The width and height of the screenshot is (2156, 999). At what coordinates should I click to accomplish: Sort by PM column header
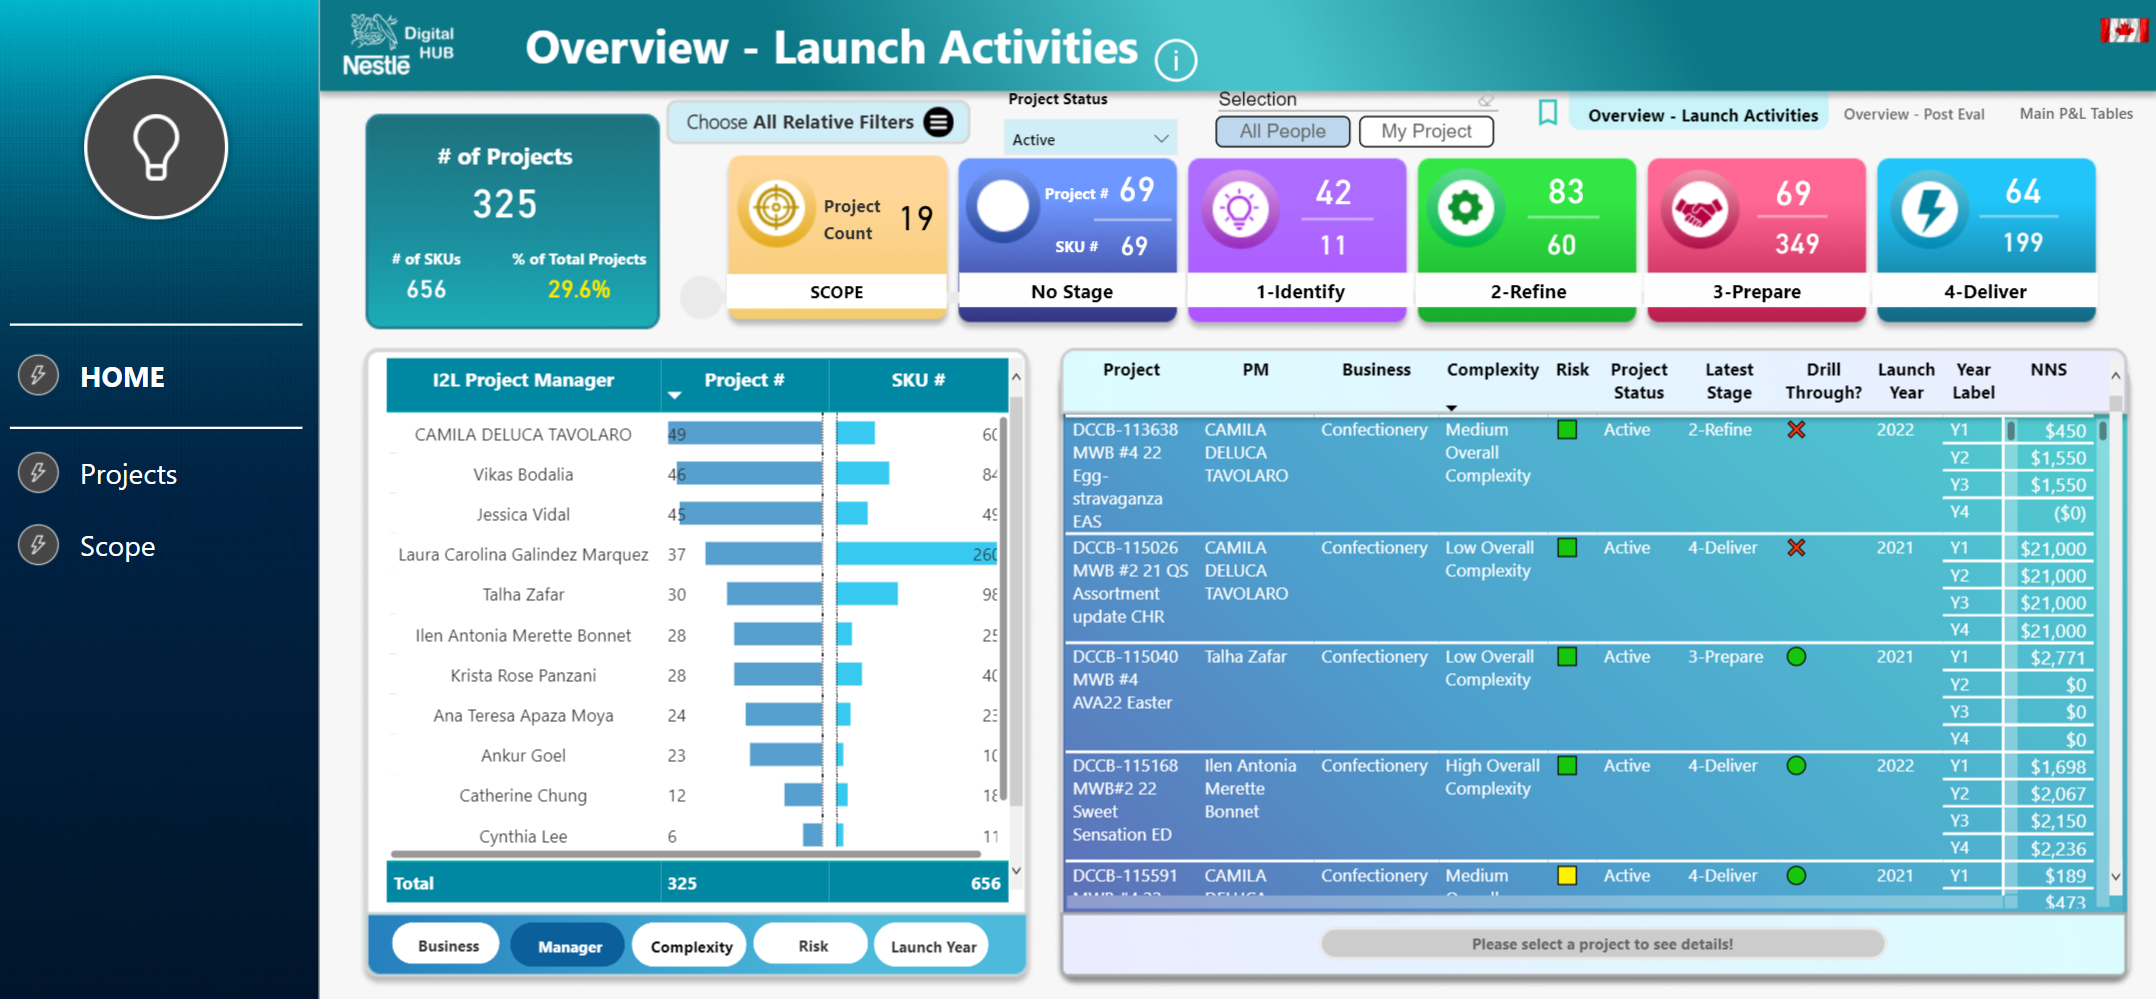pos(1255,370)
